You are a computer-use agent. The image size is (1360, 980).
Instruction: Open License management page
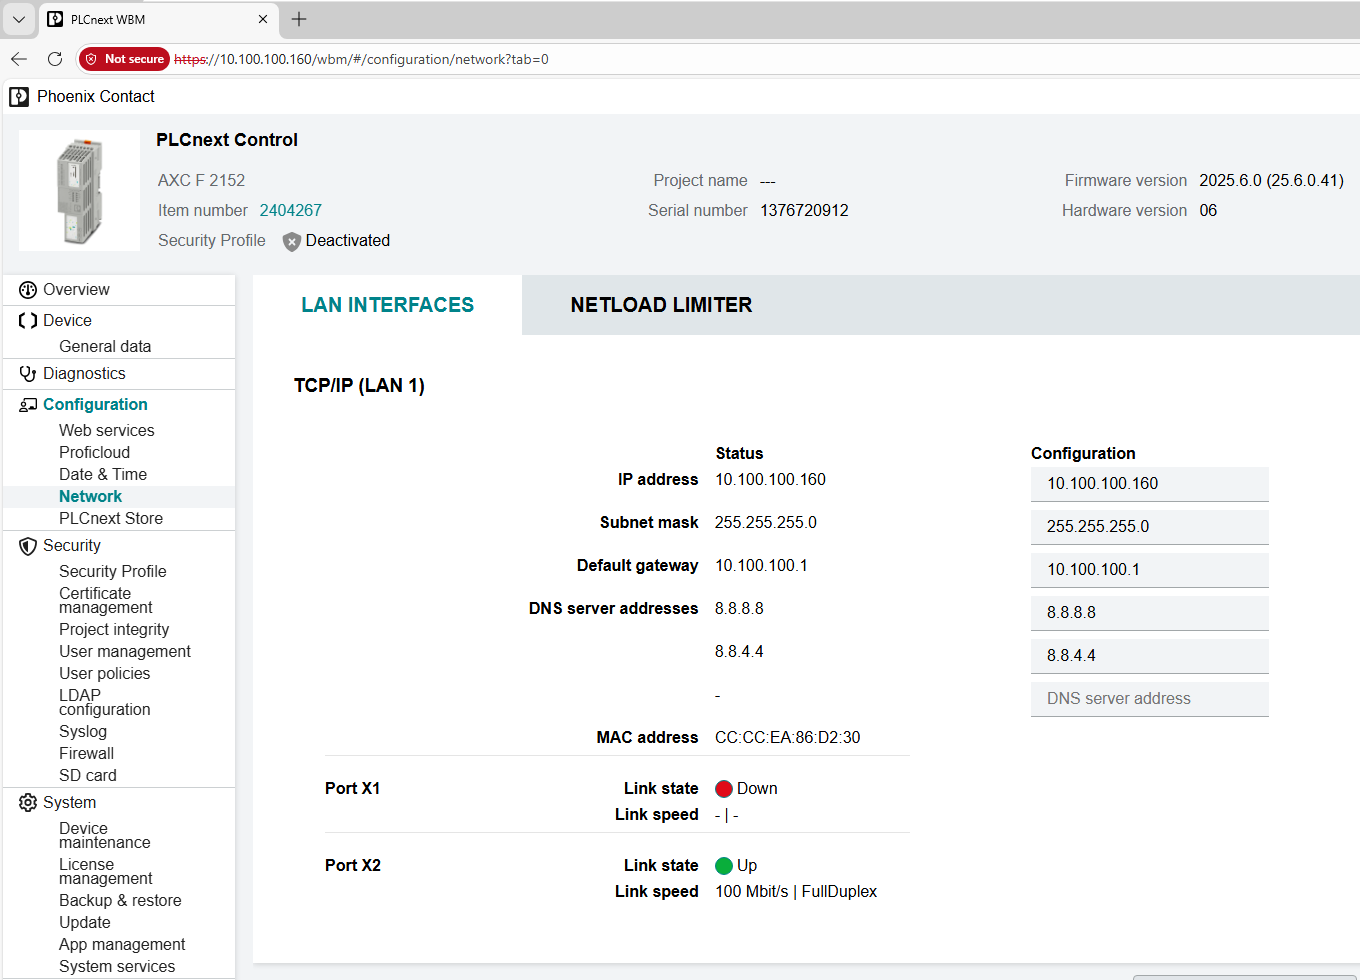106,872
